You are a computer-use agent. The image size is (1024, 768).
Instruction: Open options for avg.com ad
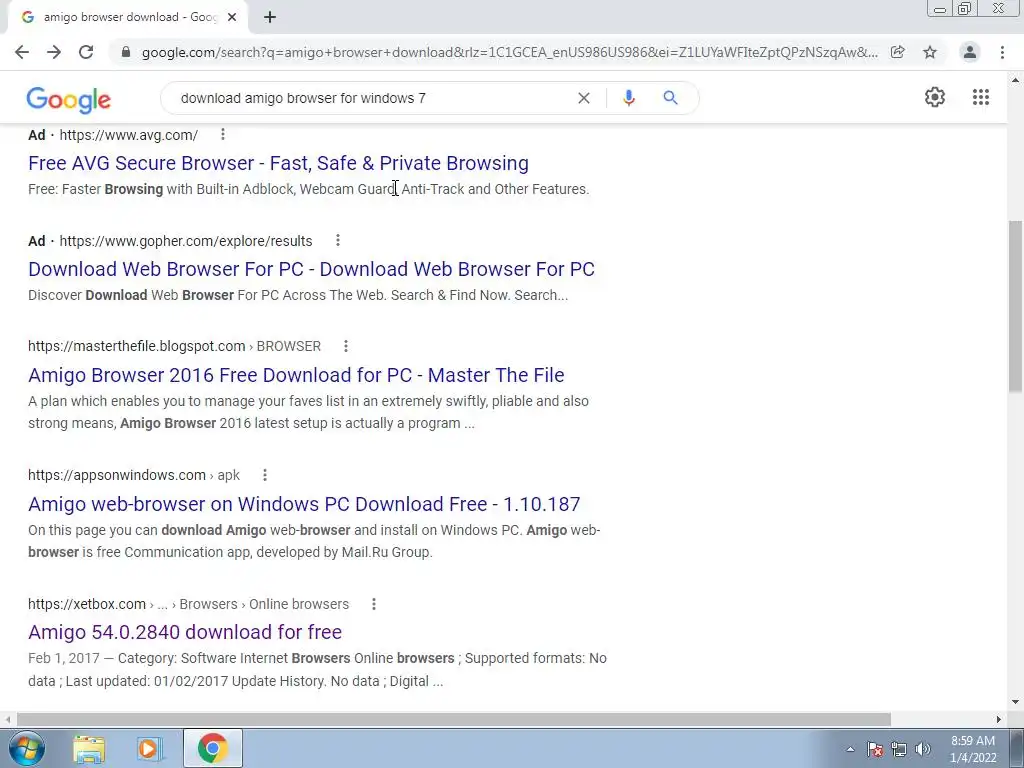tap(223, 135)
